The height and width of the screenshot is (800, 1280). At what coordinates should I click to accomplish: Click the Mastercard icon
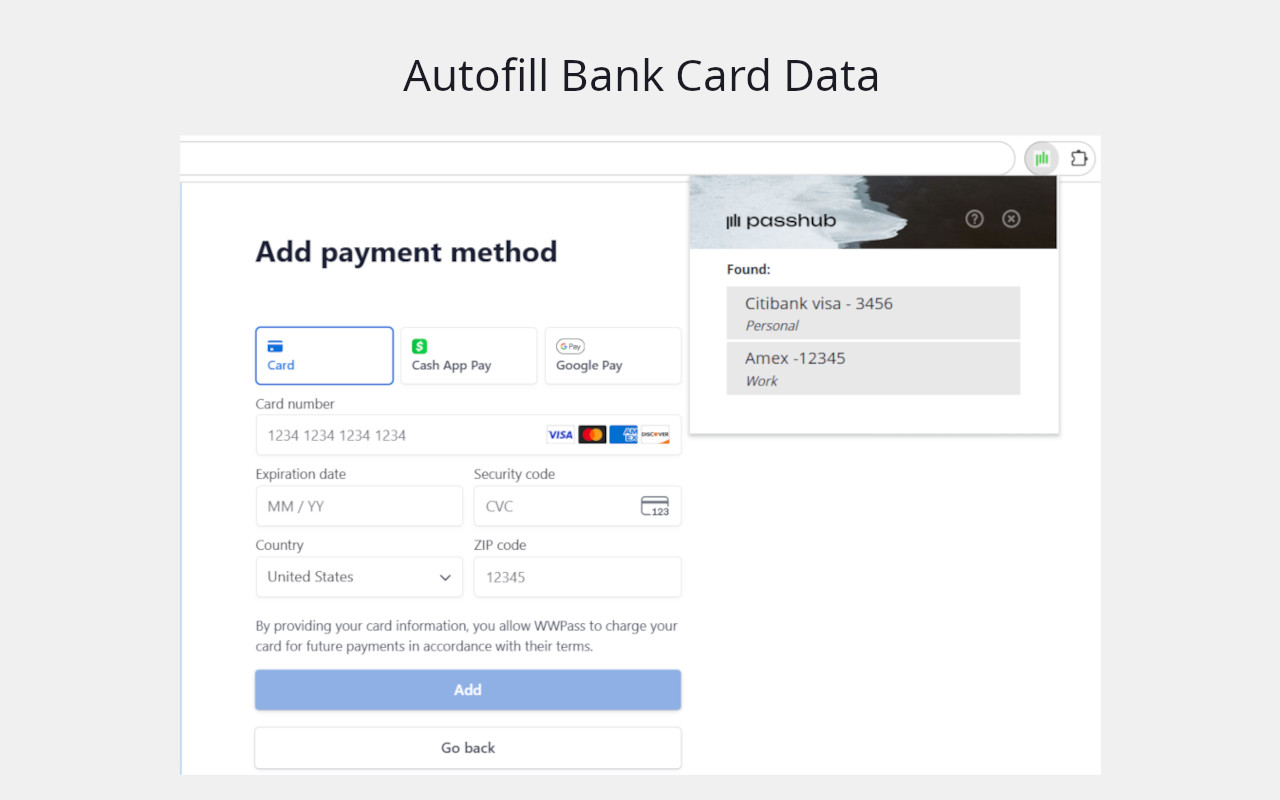(593, 434)
